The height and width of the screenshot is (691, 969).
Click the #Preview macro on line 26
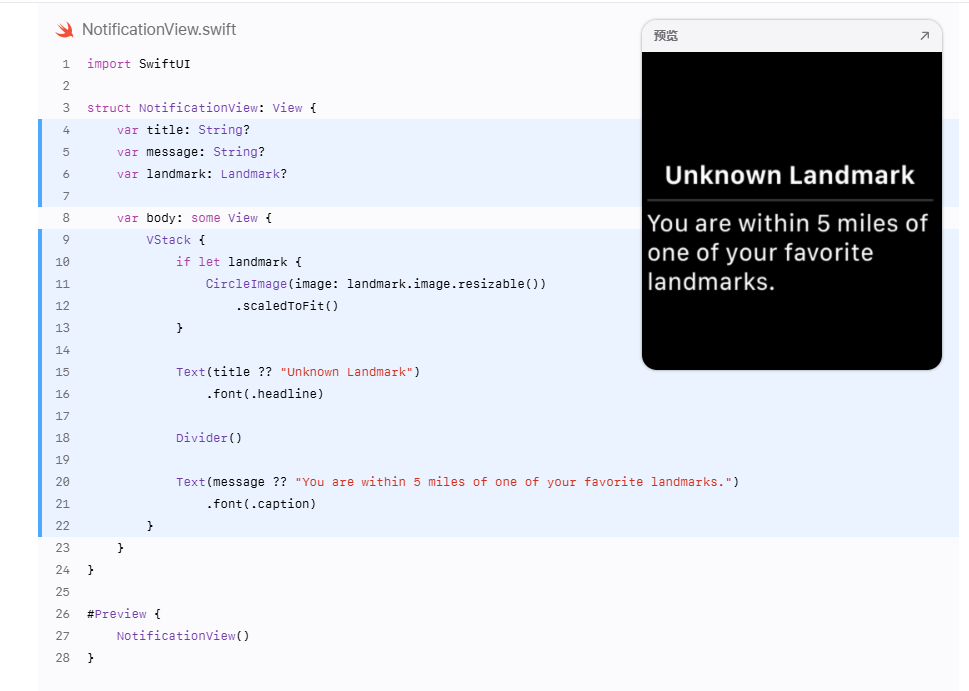117,614
